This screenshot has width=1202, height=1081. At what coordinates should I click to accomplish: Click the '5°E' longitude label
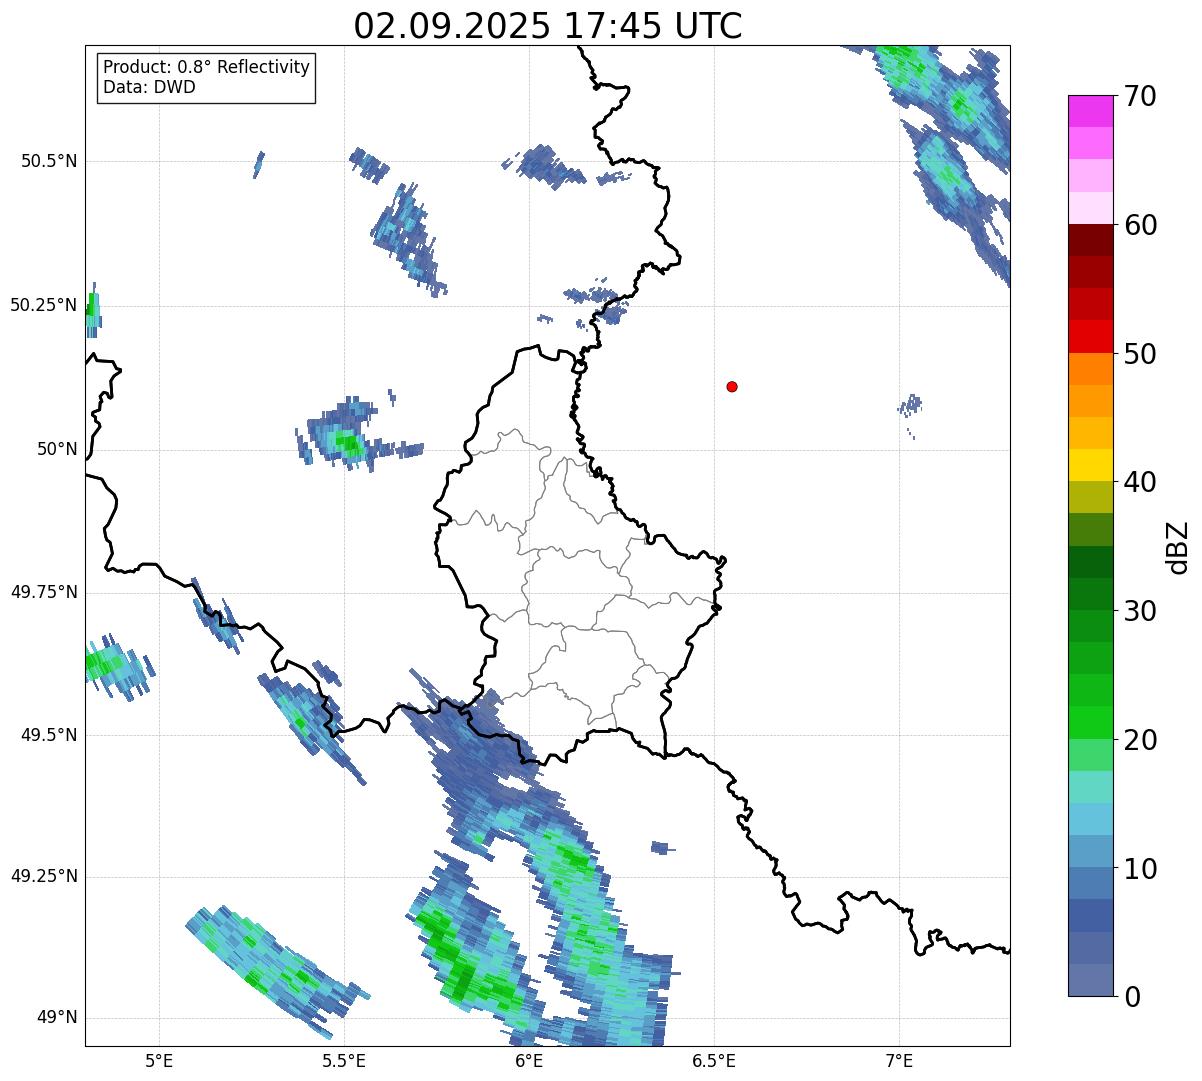point(159,1060)
